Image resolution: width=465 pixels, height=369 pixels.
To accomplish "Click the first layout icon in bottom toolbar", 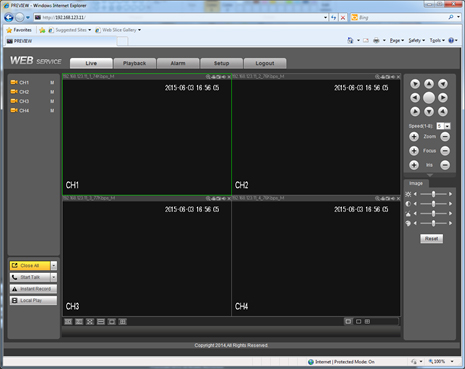I will 68,322.
